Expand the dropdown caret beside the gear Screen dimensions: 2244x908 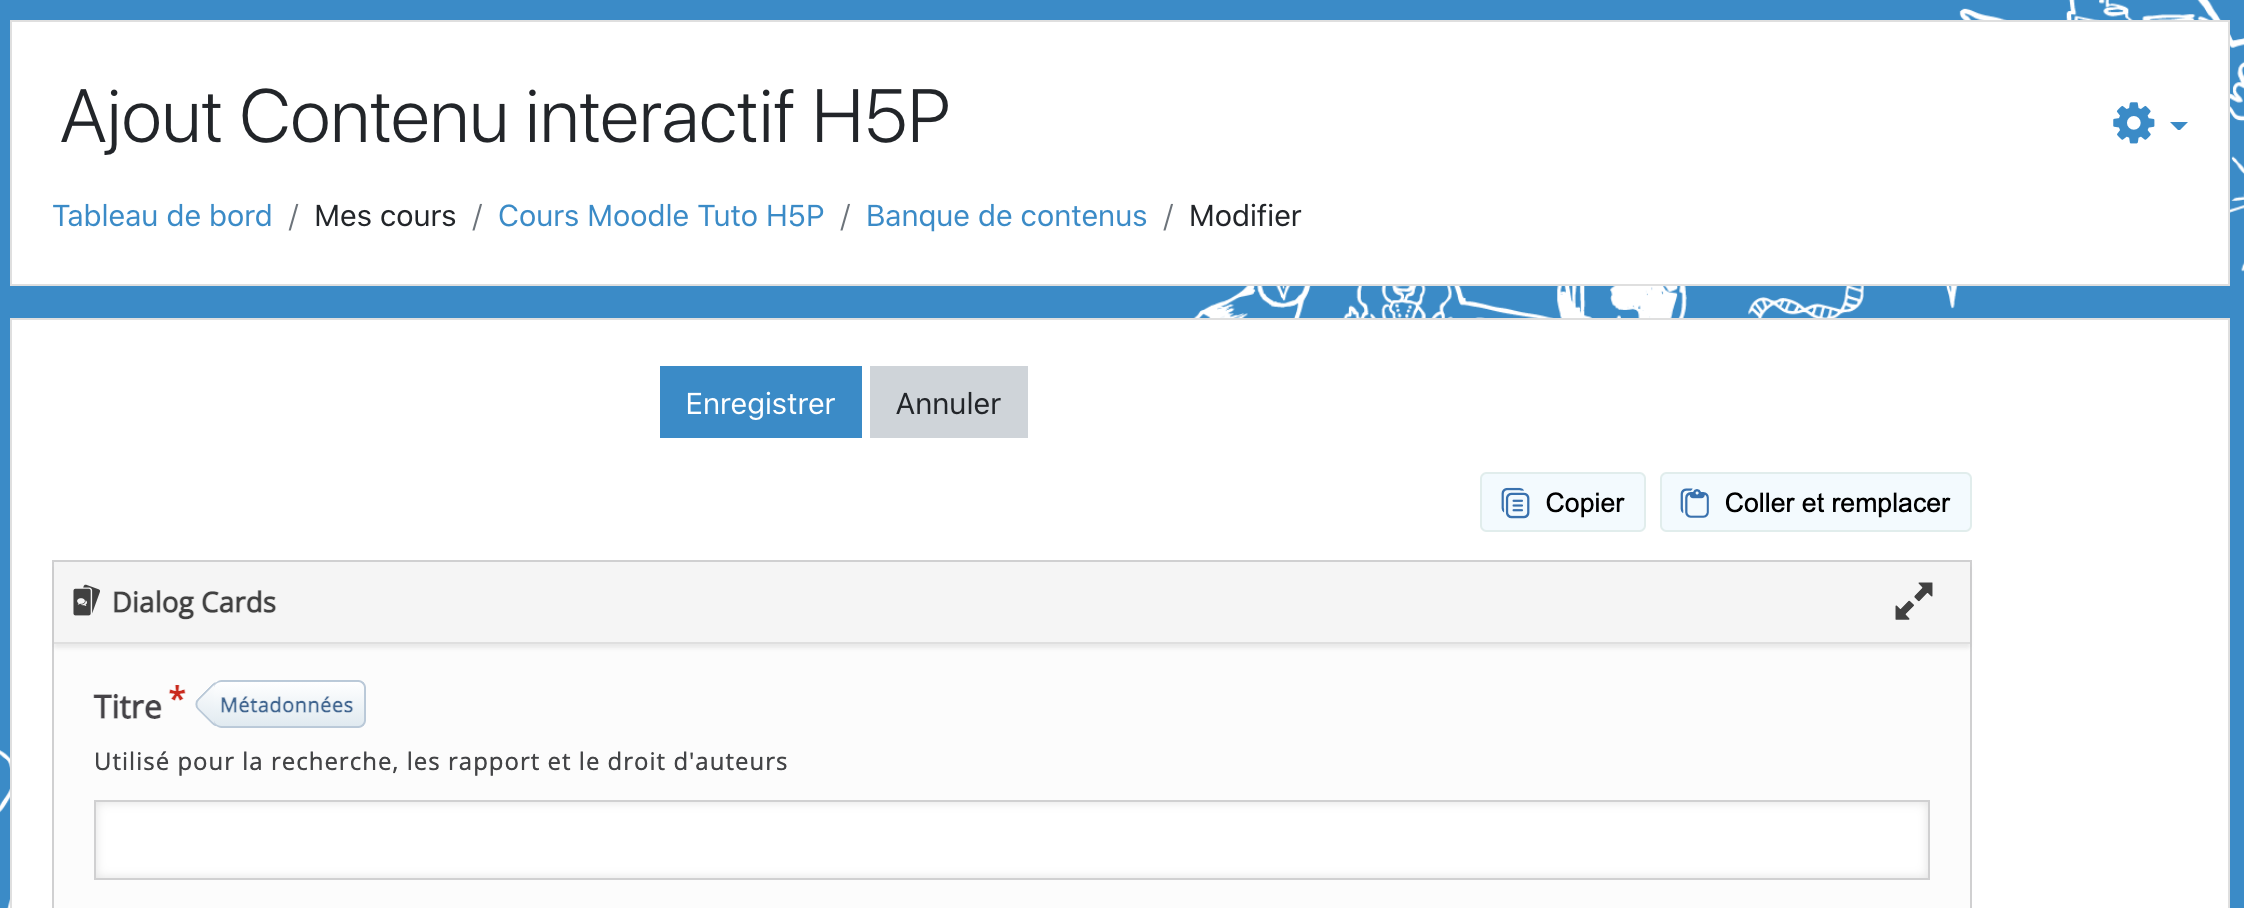pos(2179,126)
